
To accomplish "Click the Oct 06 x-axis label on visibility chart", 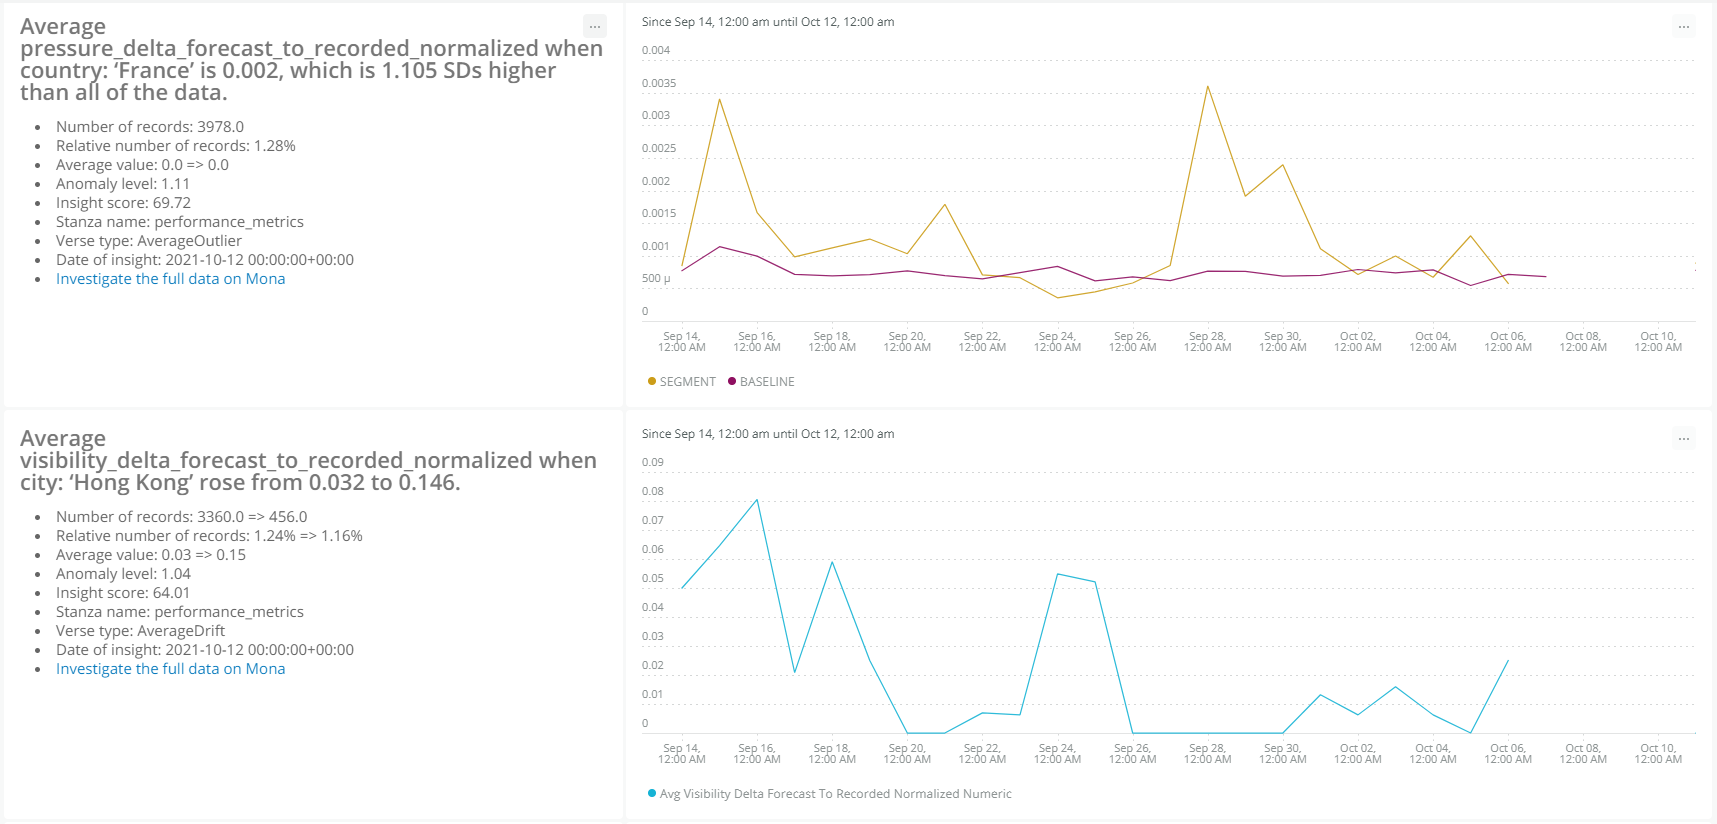I will coord(1508,754).
